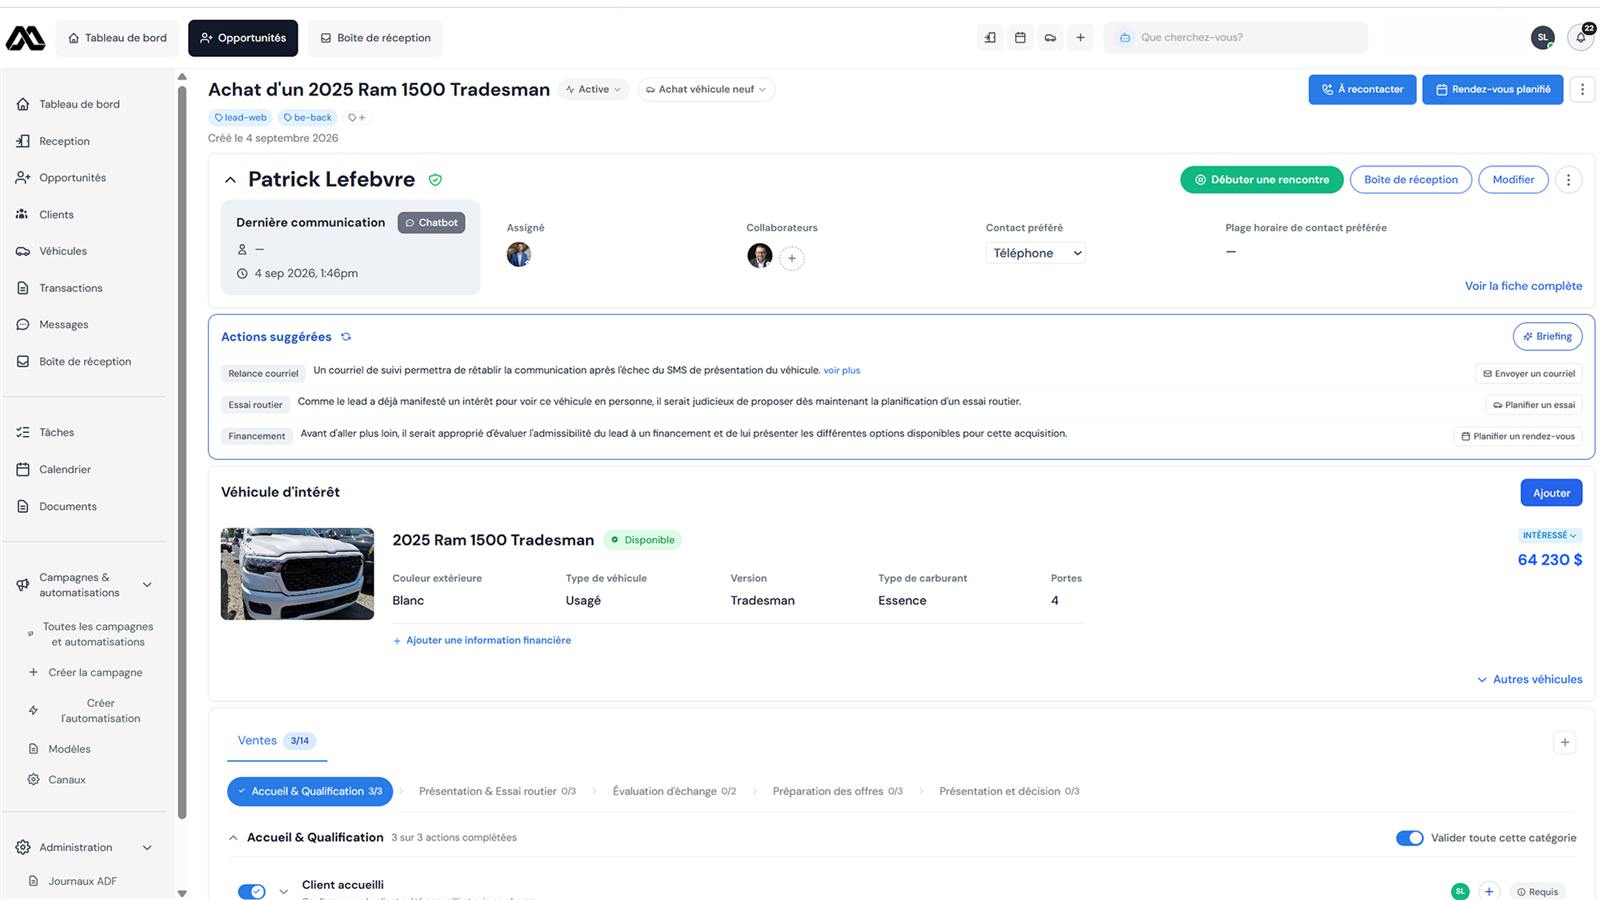
Task: Click the Briefing button
Action: point(1547,336)
